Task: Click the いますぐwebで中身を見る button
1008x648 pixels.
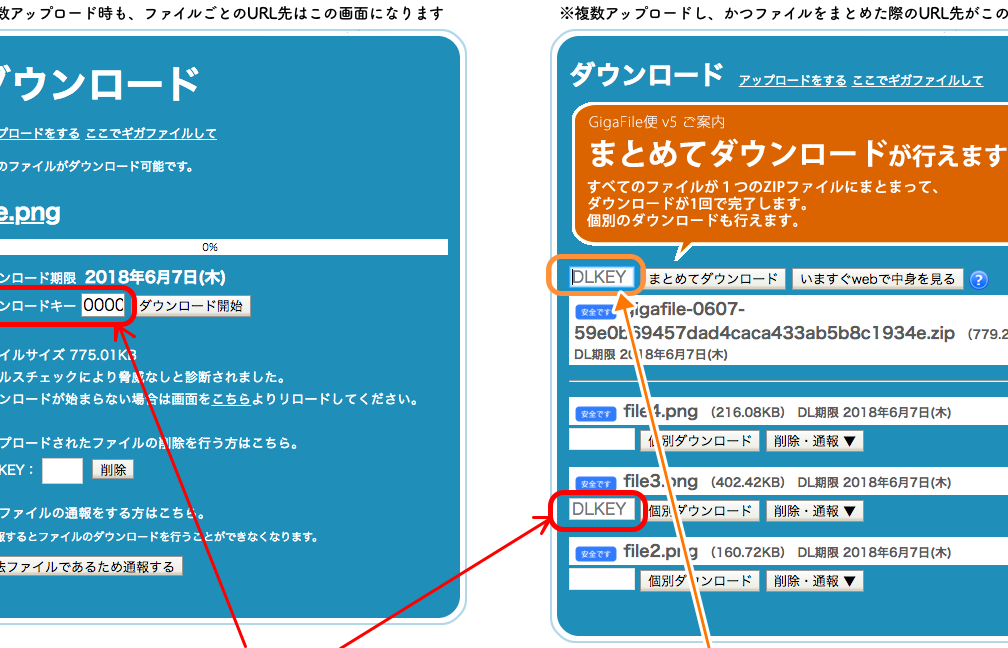Action: [877, 279]
